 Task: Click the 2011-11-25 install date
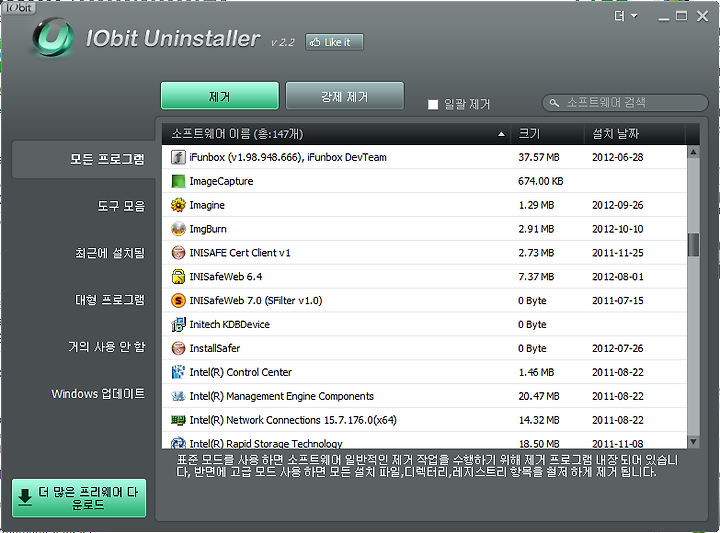(618, 253)
